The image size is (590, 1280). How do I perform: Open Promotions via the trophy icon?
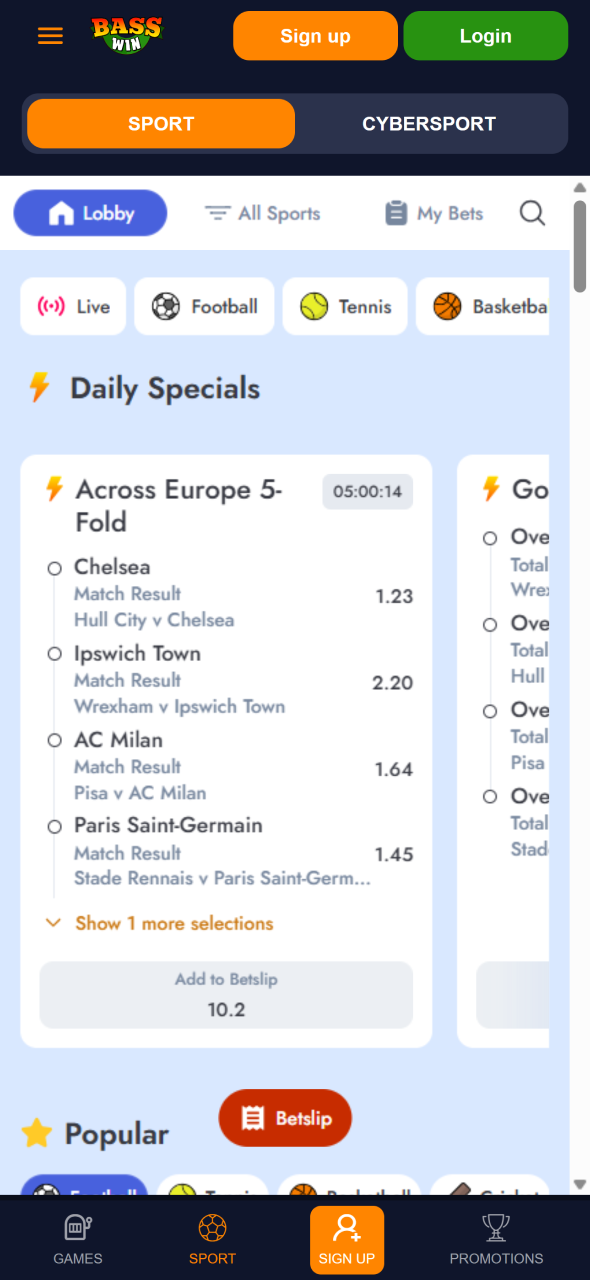click(x=496, y=1240)
